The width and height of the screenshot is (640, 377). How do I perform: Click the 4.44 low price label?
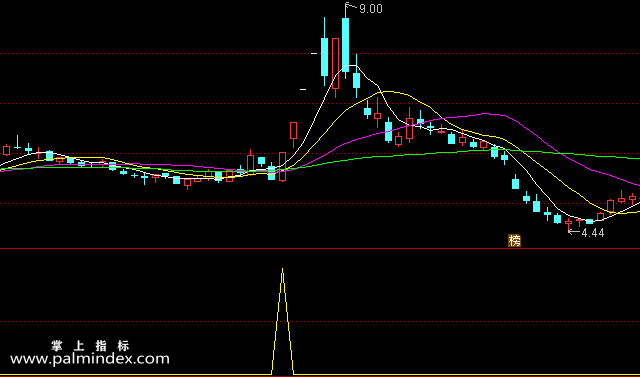(593, 233)
